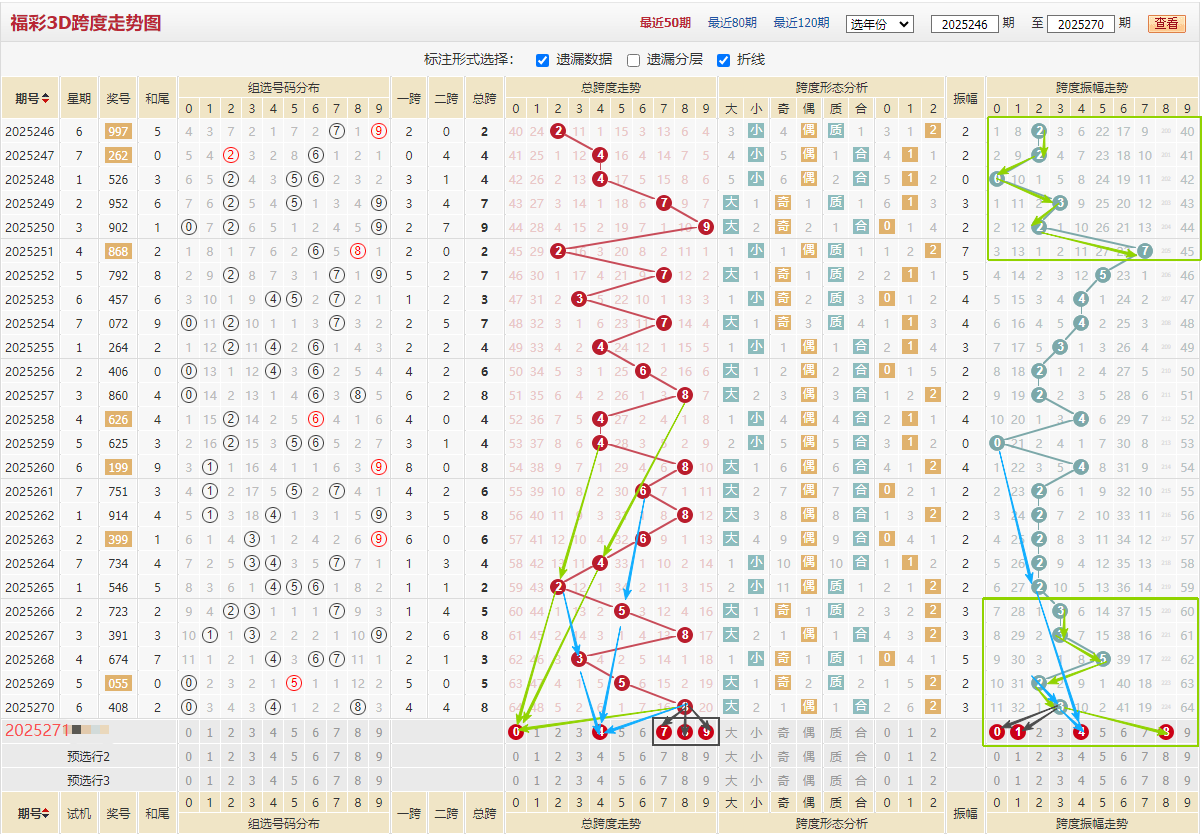Click the top 振幅 column header

(x=966, y=99)
